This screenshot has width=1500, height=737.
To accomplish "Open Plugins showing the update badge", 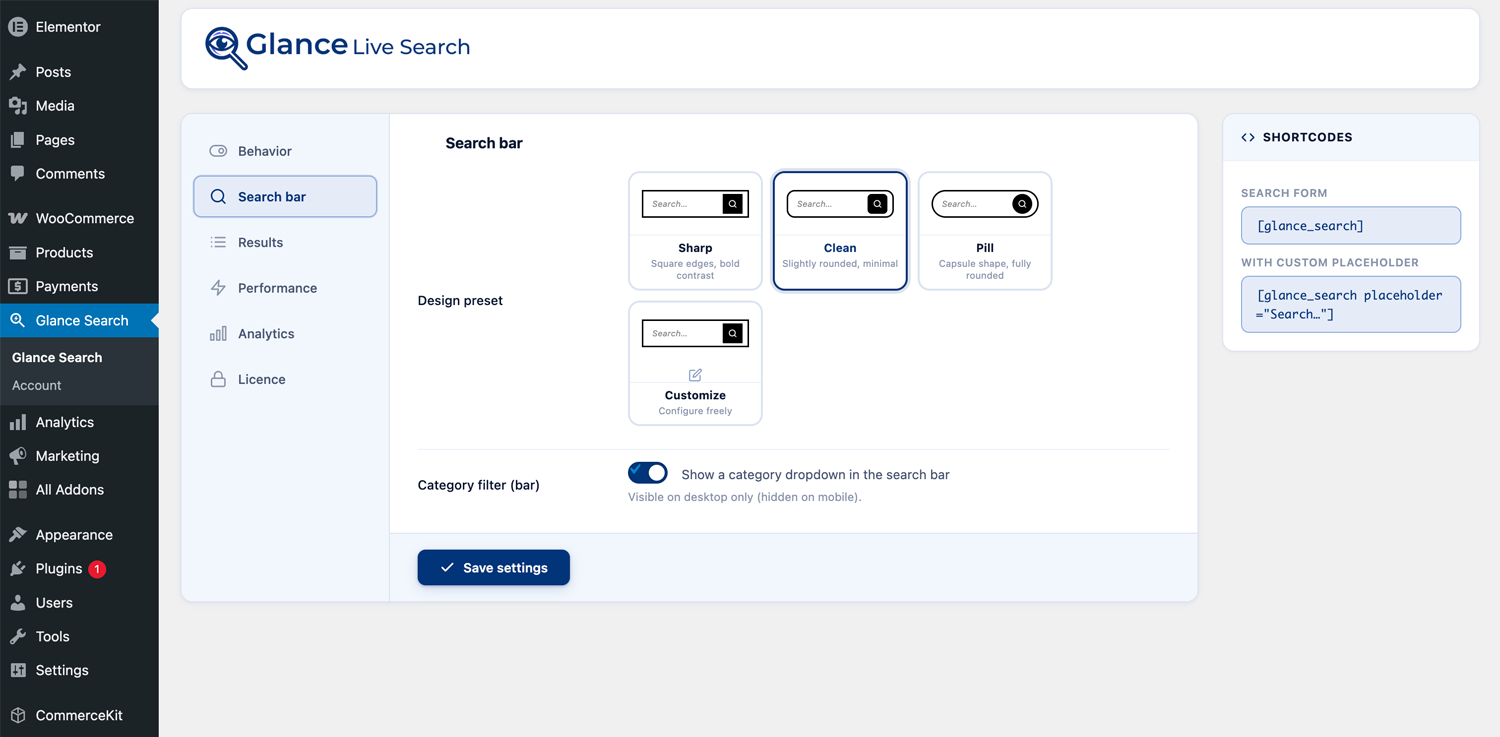I will [56, 568].
